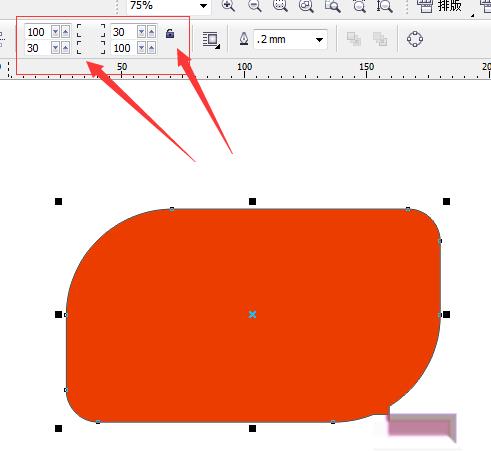Click the top-right corner radius field showing 30

124,32
